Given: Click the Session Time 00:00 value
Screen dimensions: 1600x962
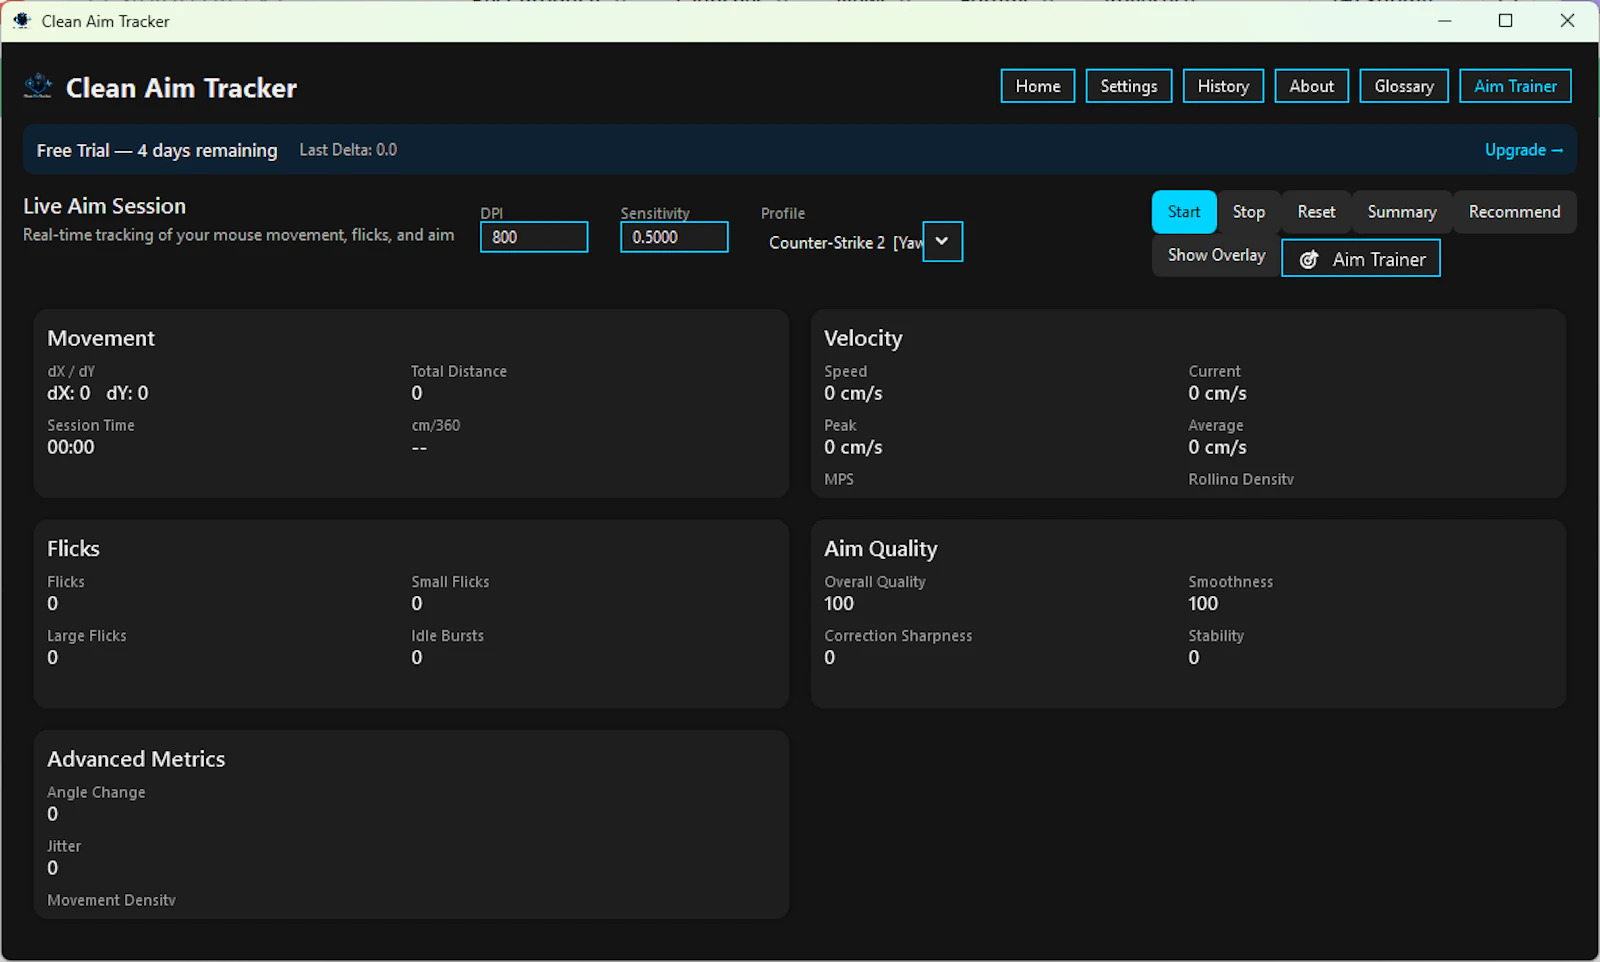Looking at the screenshot, I should 71,447.
